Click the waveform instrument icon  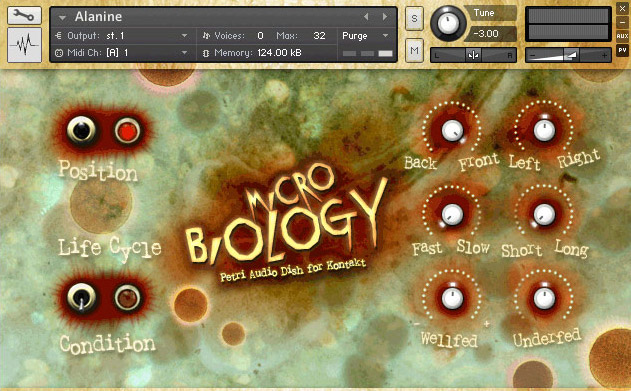coord(24,45)
